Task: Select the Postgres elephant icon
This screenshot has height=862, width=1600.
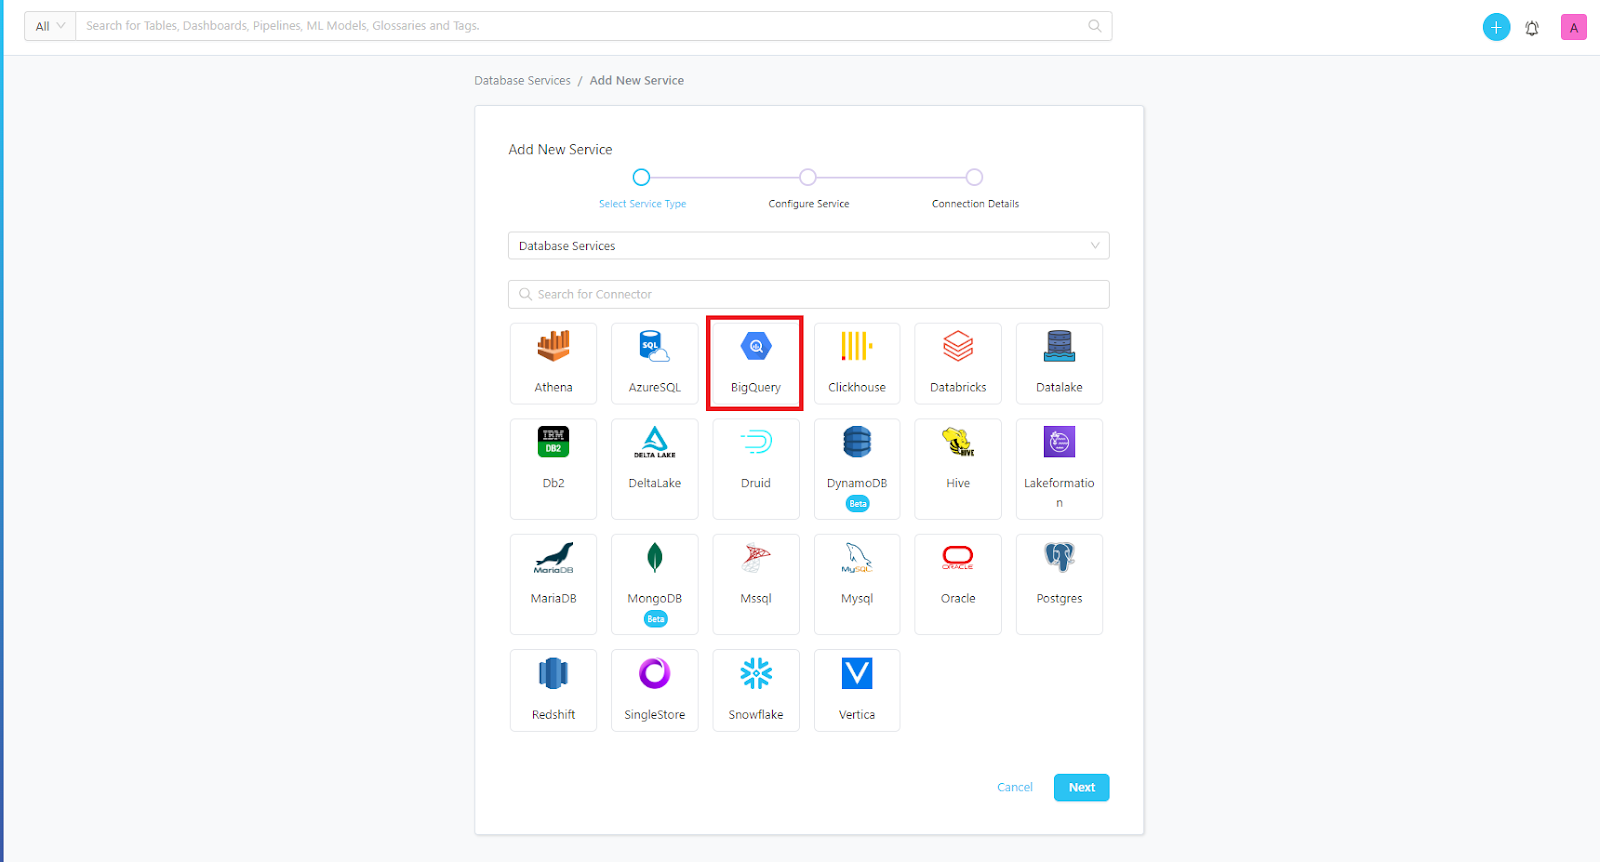Action: [x=1059, y=557]
